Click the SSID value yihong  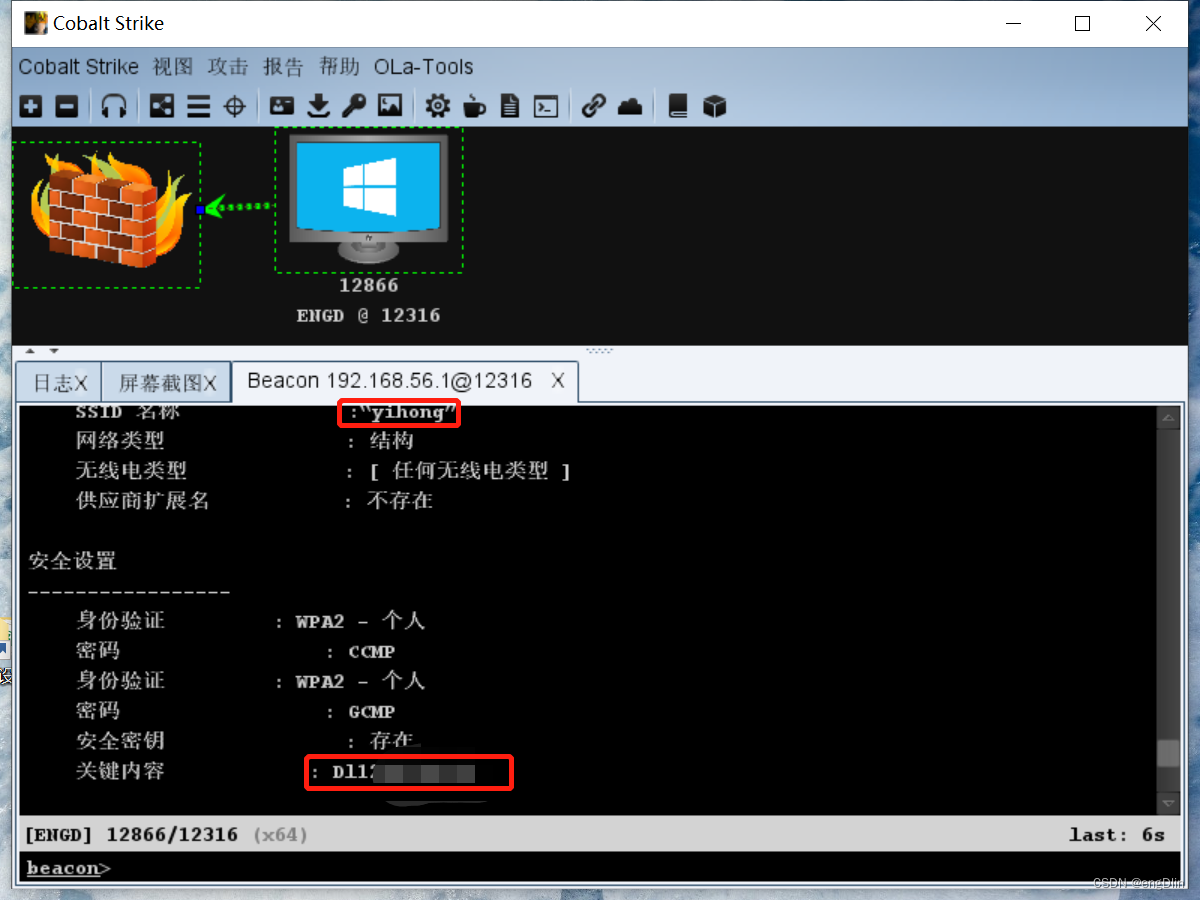pyautogui.click(x=407, y=412)
